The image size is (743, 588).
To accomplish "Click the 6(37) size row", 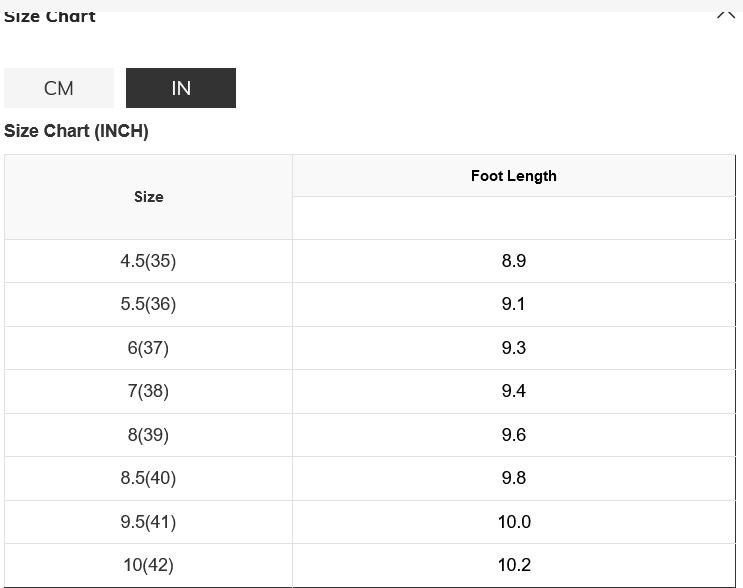I will 148,348.
